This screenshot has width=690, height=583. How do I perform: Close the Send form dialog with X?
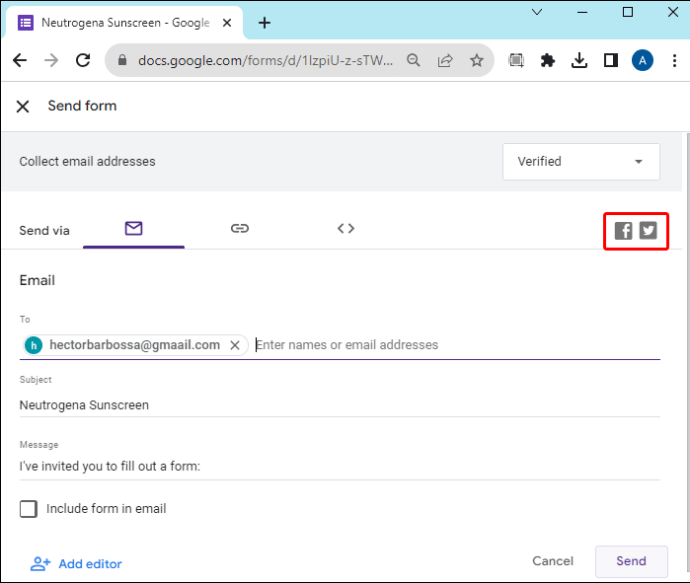[x=22, y=106]
